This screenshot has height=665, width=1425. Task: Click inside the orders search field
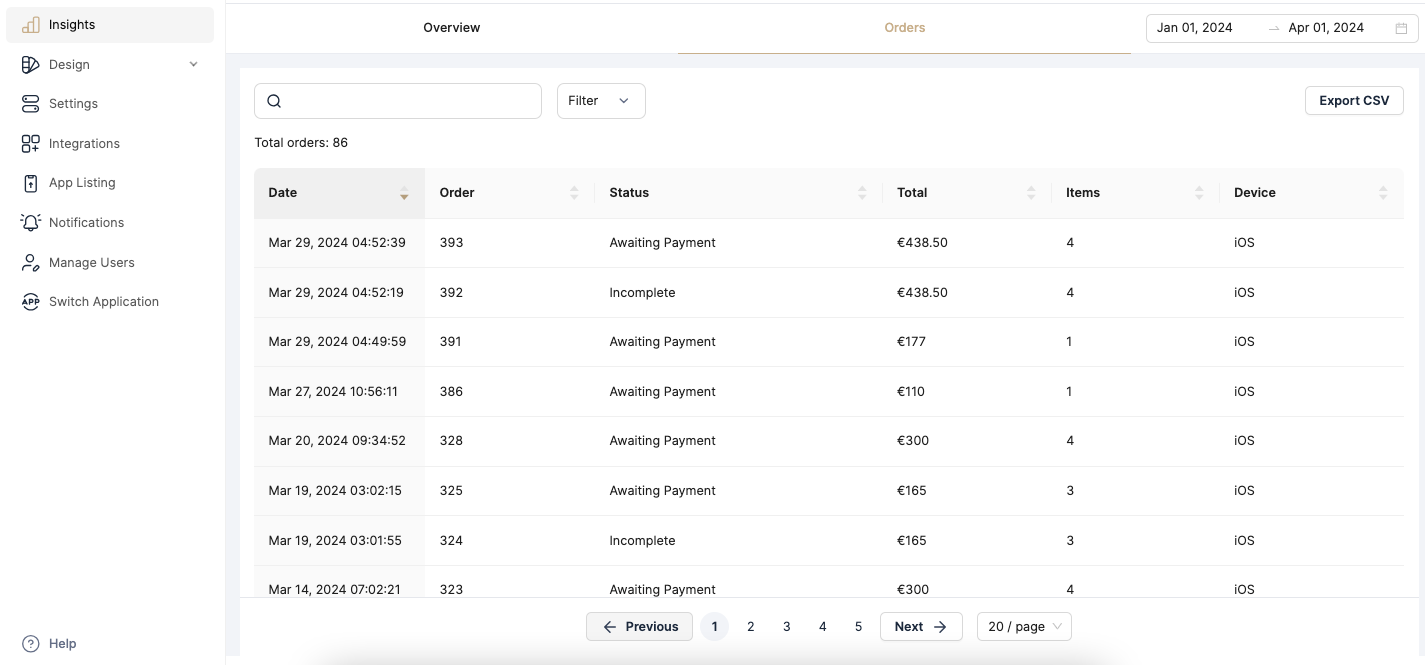click(410, 101)
